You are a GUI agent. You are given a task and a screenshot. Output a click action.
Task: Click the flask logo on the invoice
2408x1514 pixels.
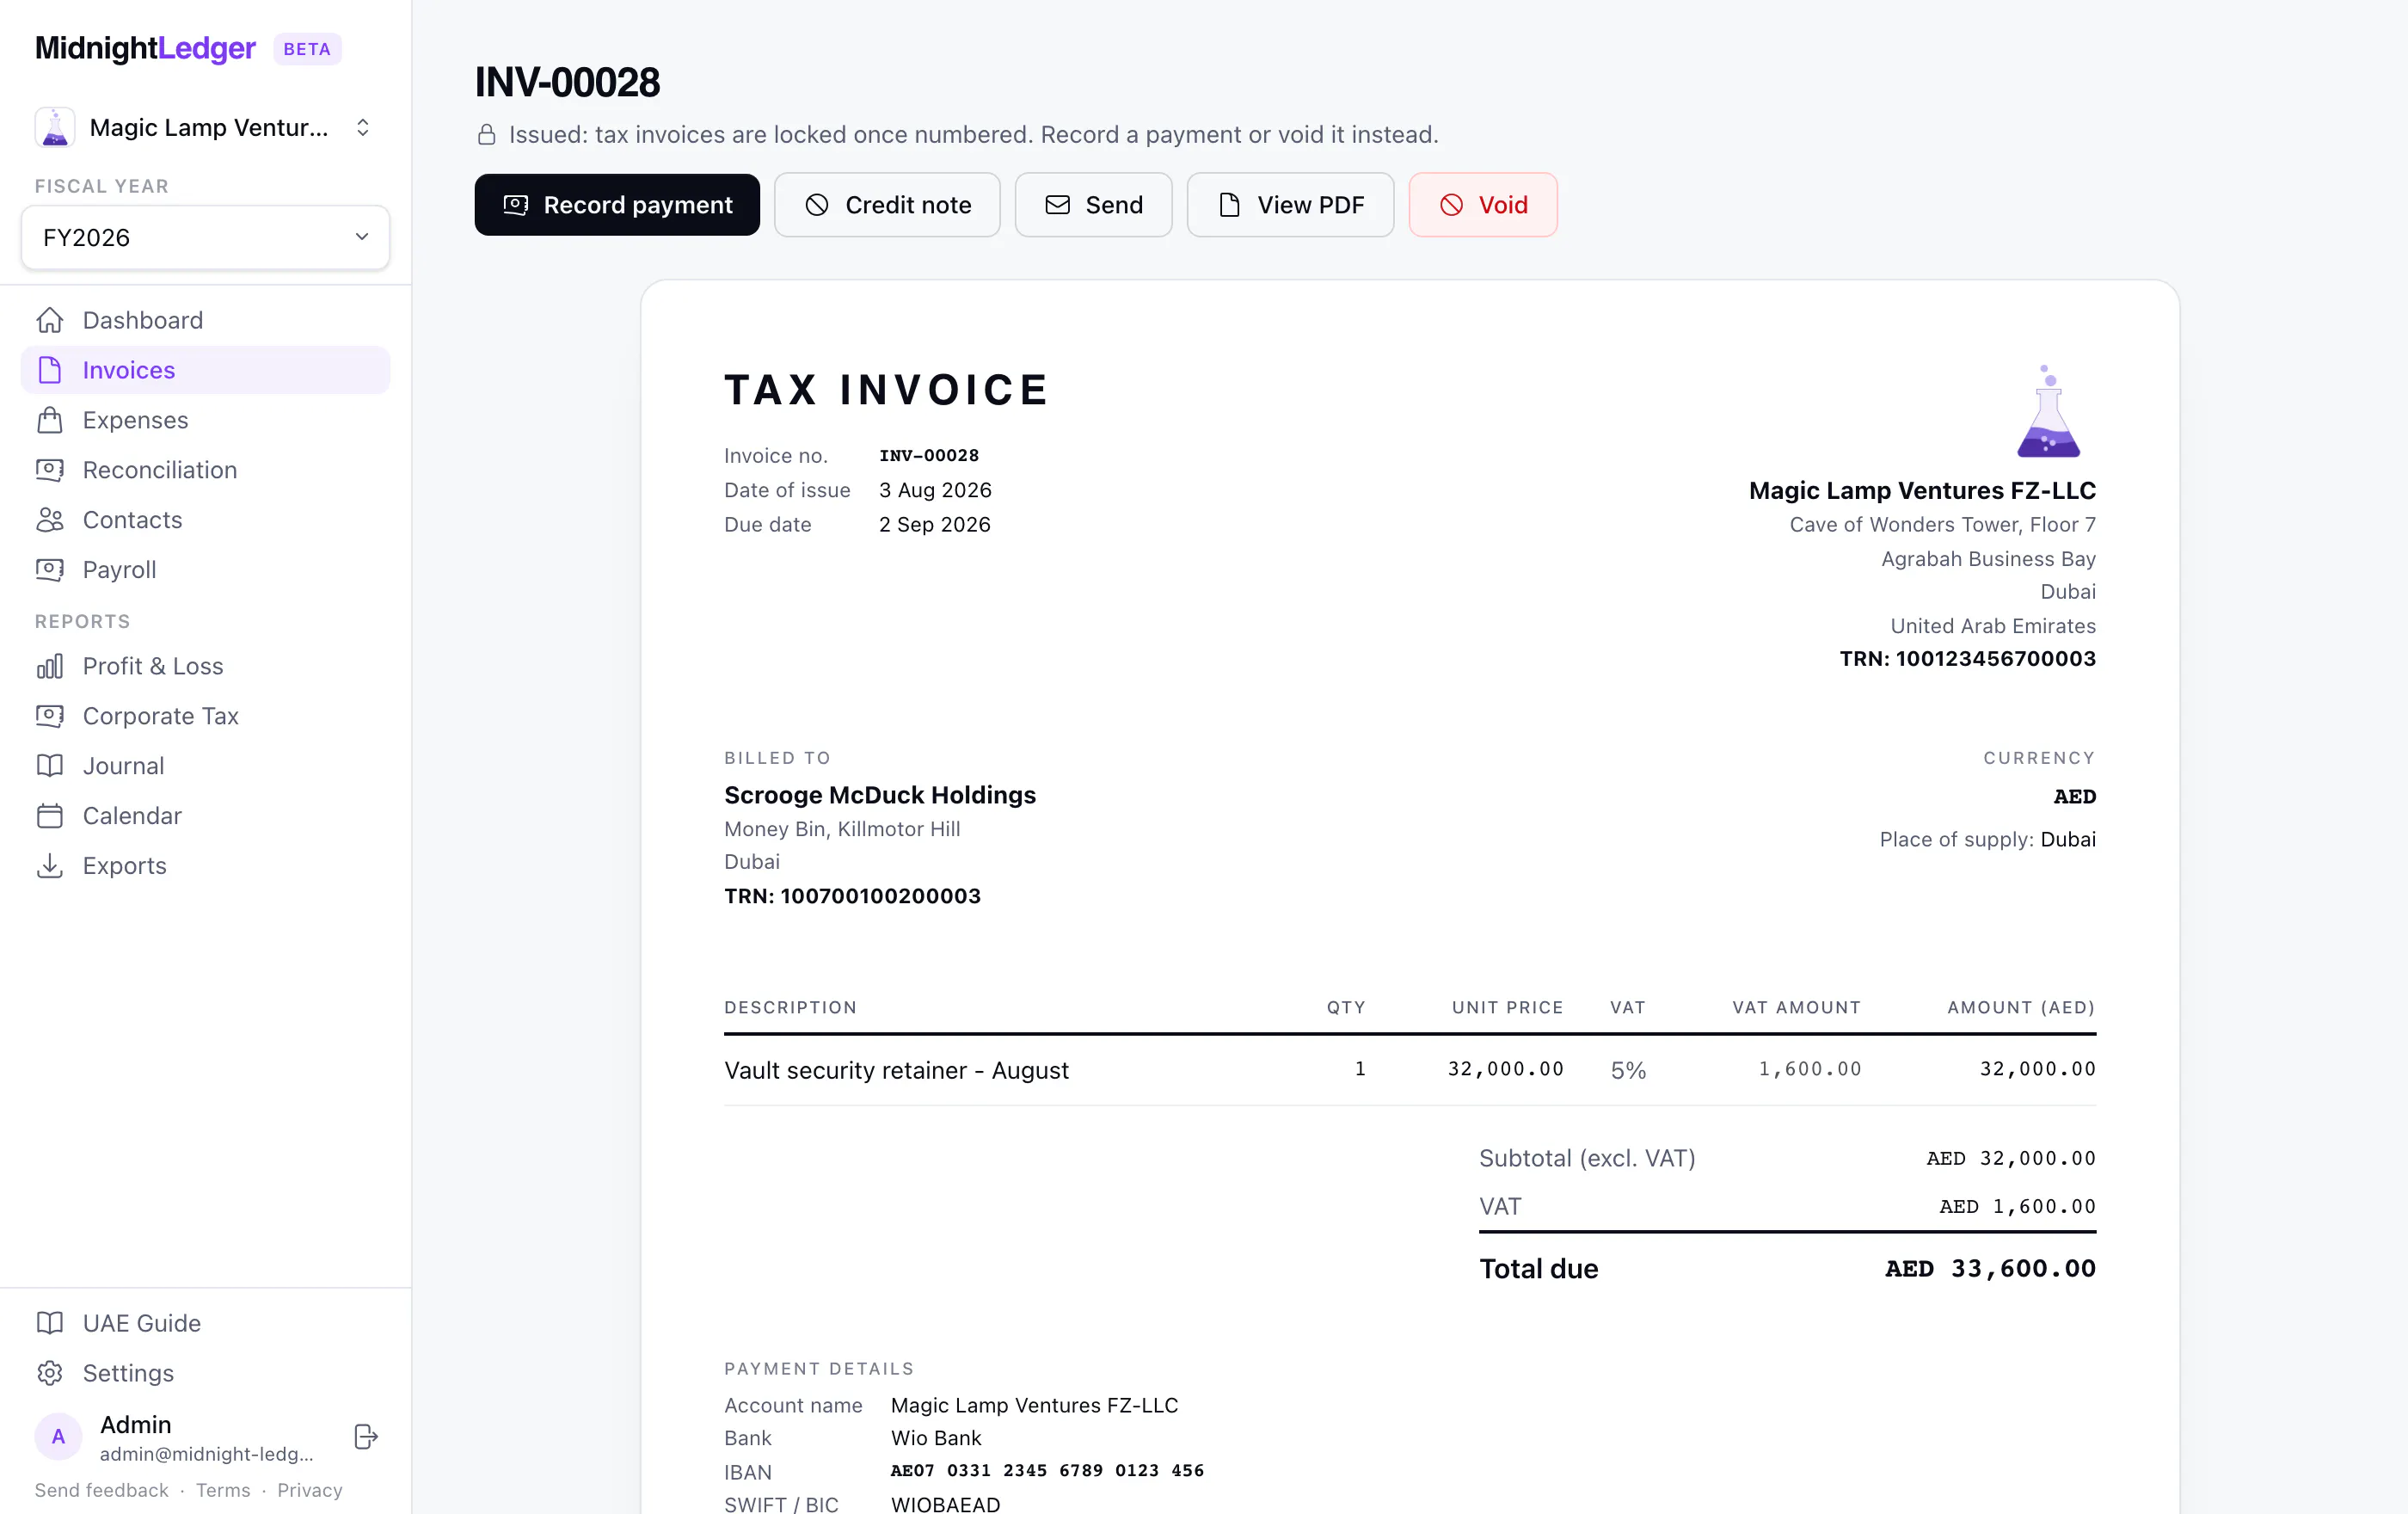(2048, 411)
